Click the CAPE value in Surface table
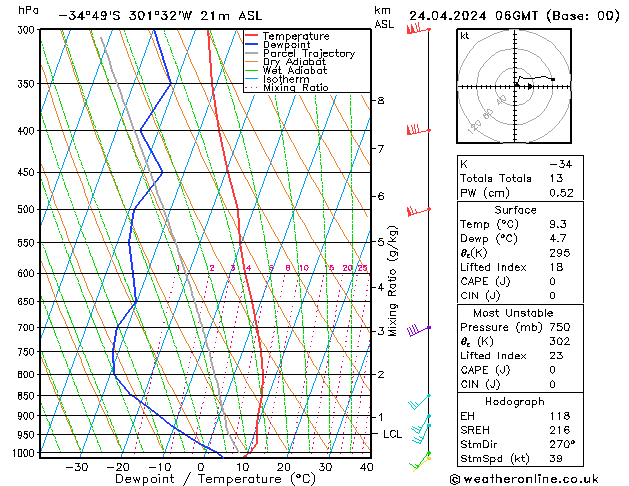 click(x=552, y=281)
